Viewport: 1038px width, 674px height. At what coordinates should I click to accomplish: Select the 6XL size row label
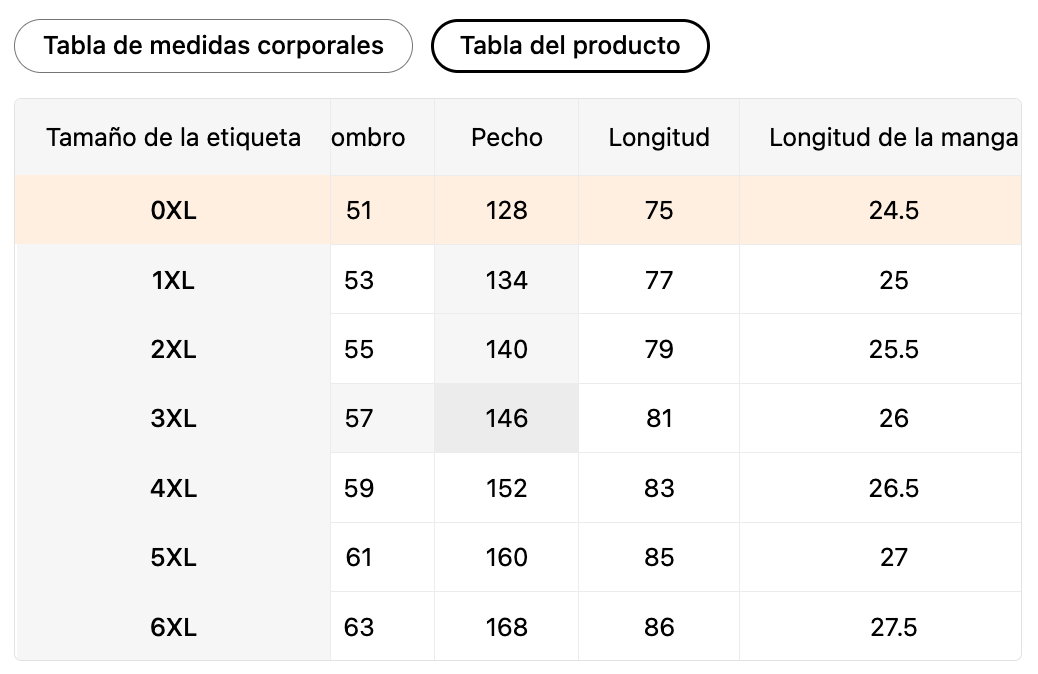click(x=173, y=628)
